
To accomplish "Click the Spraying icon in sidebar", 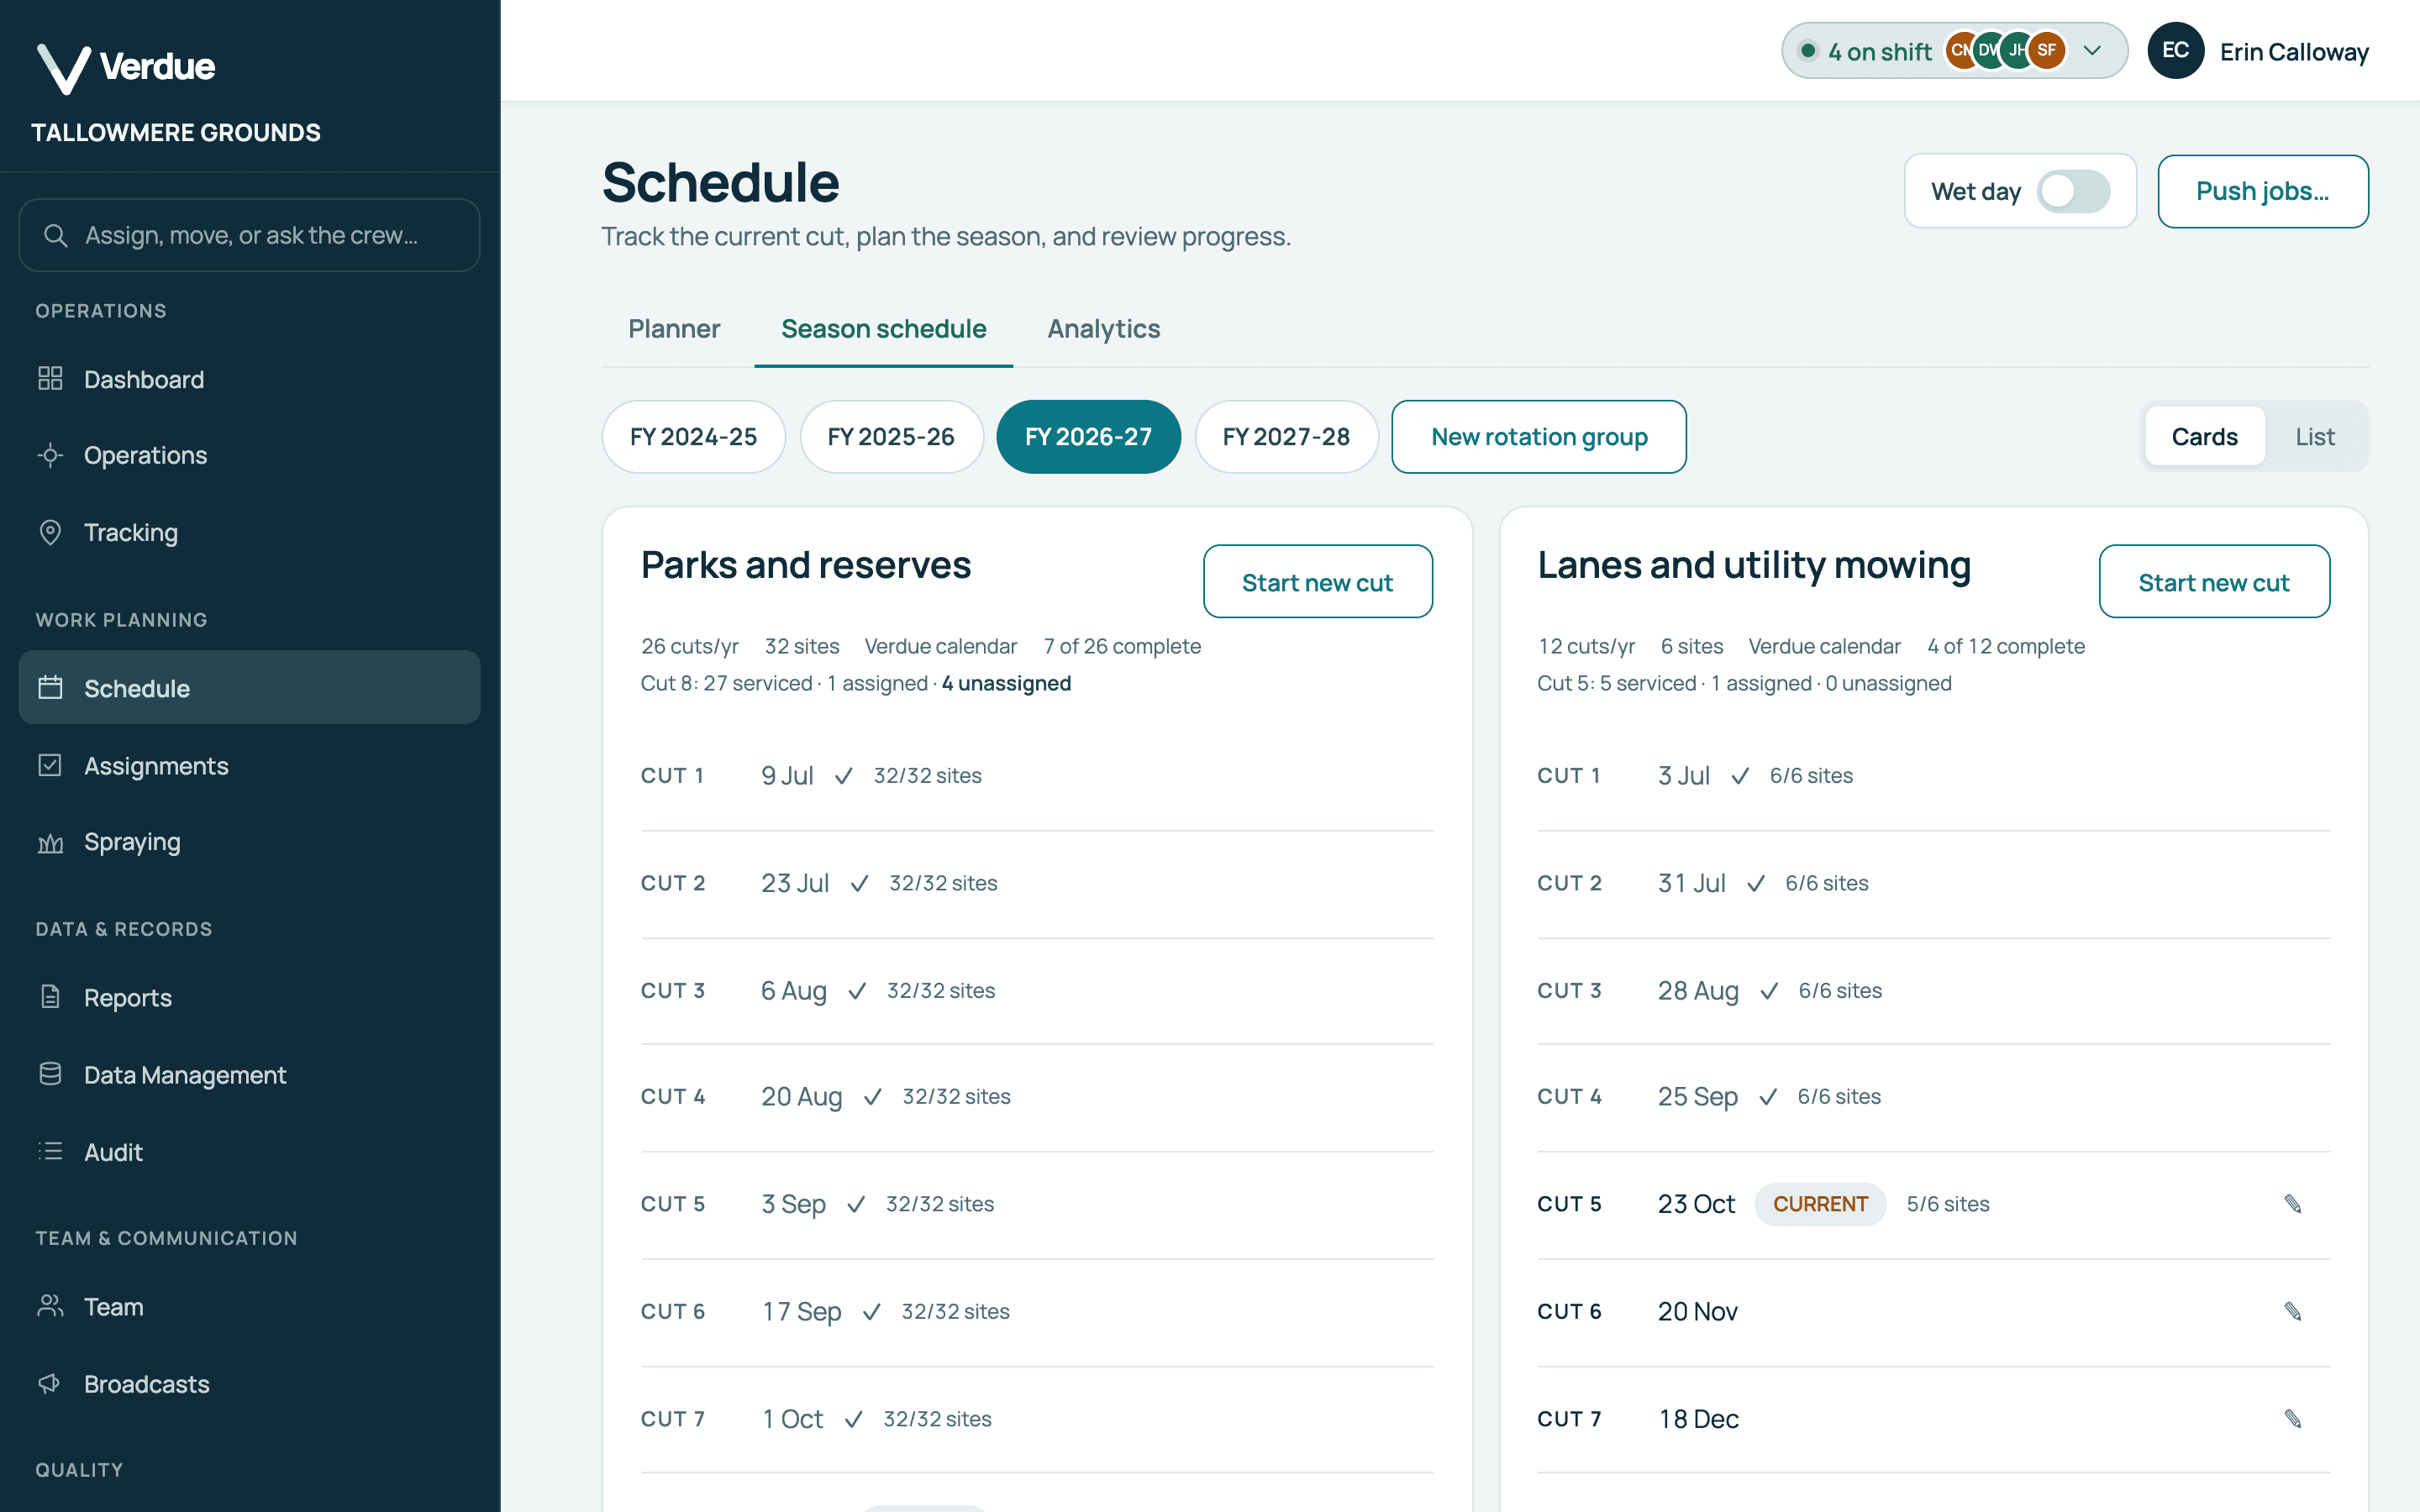I will (50, 842).
